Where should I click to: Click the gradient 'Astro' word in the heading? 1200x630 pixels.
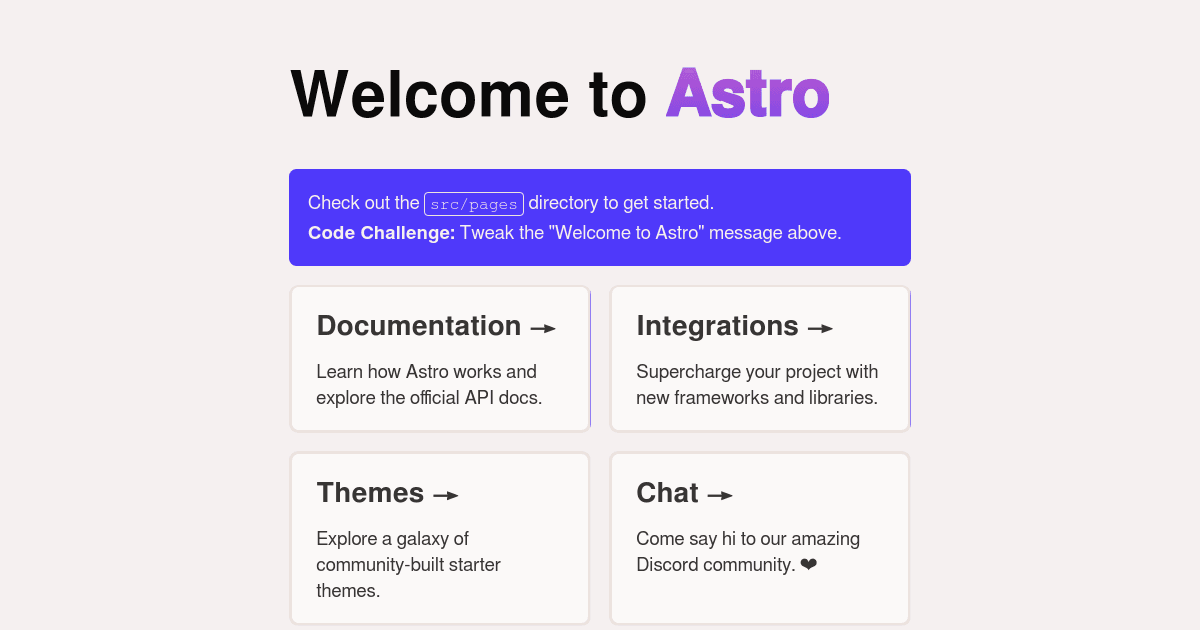click(748, 95)
